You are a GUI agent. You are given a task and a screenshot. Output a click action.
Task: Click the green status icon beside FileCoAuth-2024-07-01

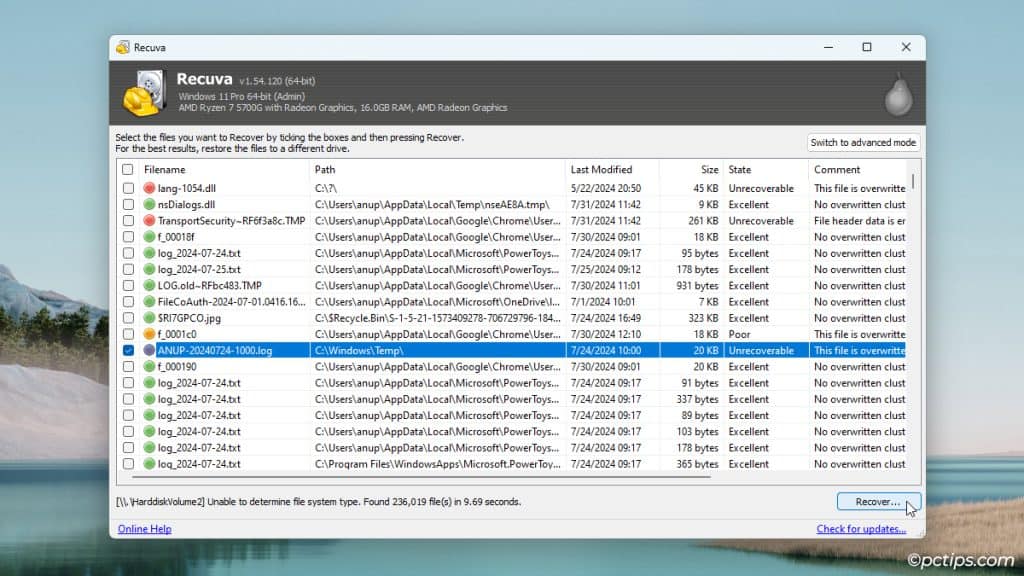pyautogui.click(x=147, y=302)
